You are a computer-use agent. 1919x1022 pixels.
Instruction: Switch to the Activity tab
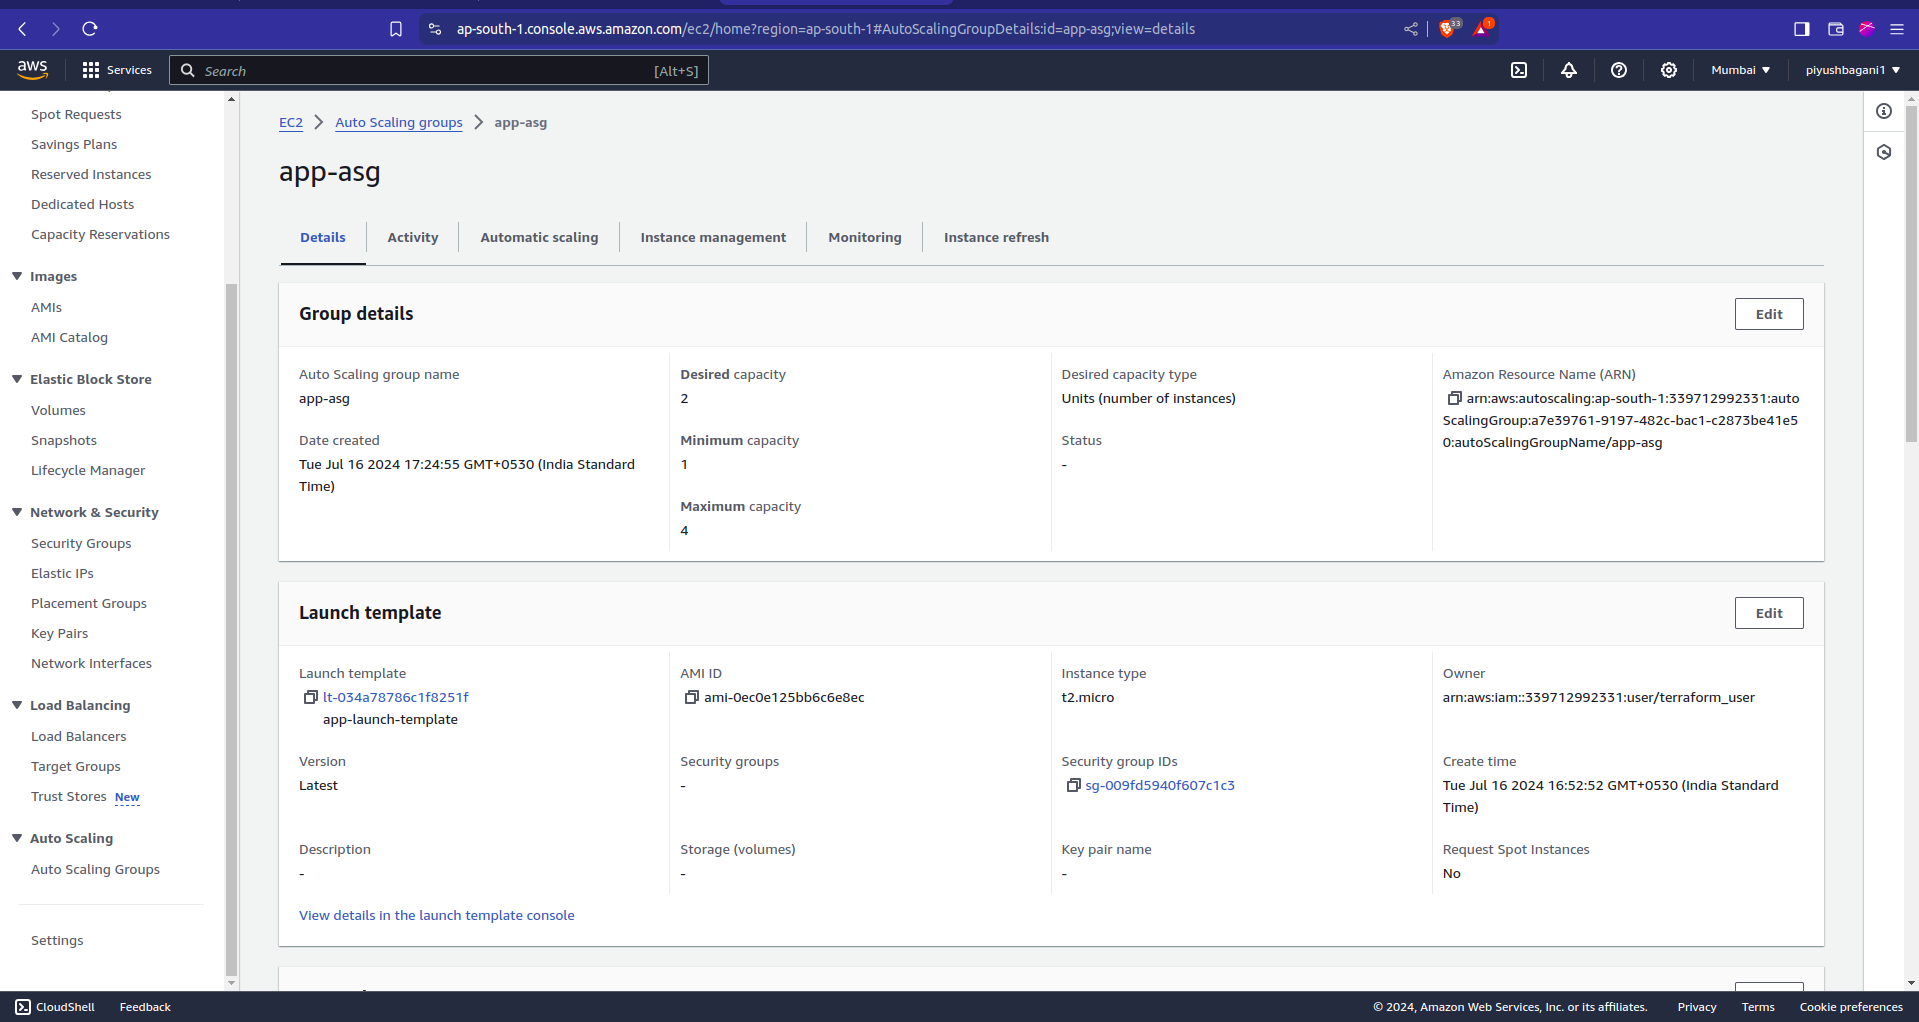[412, 237]
